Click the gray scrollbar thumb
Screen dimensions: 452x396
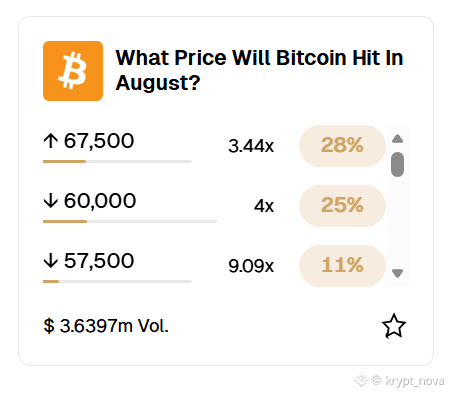pos(397,164)
